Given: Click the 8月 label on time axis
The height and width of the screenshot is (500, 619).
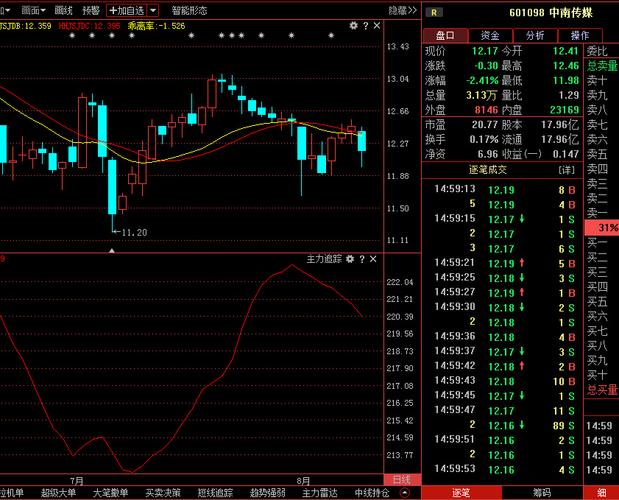Looking at the screenshot, I should point(303,481).
